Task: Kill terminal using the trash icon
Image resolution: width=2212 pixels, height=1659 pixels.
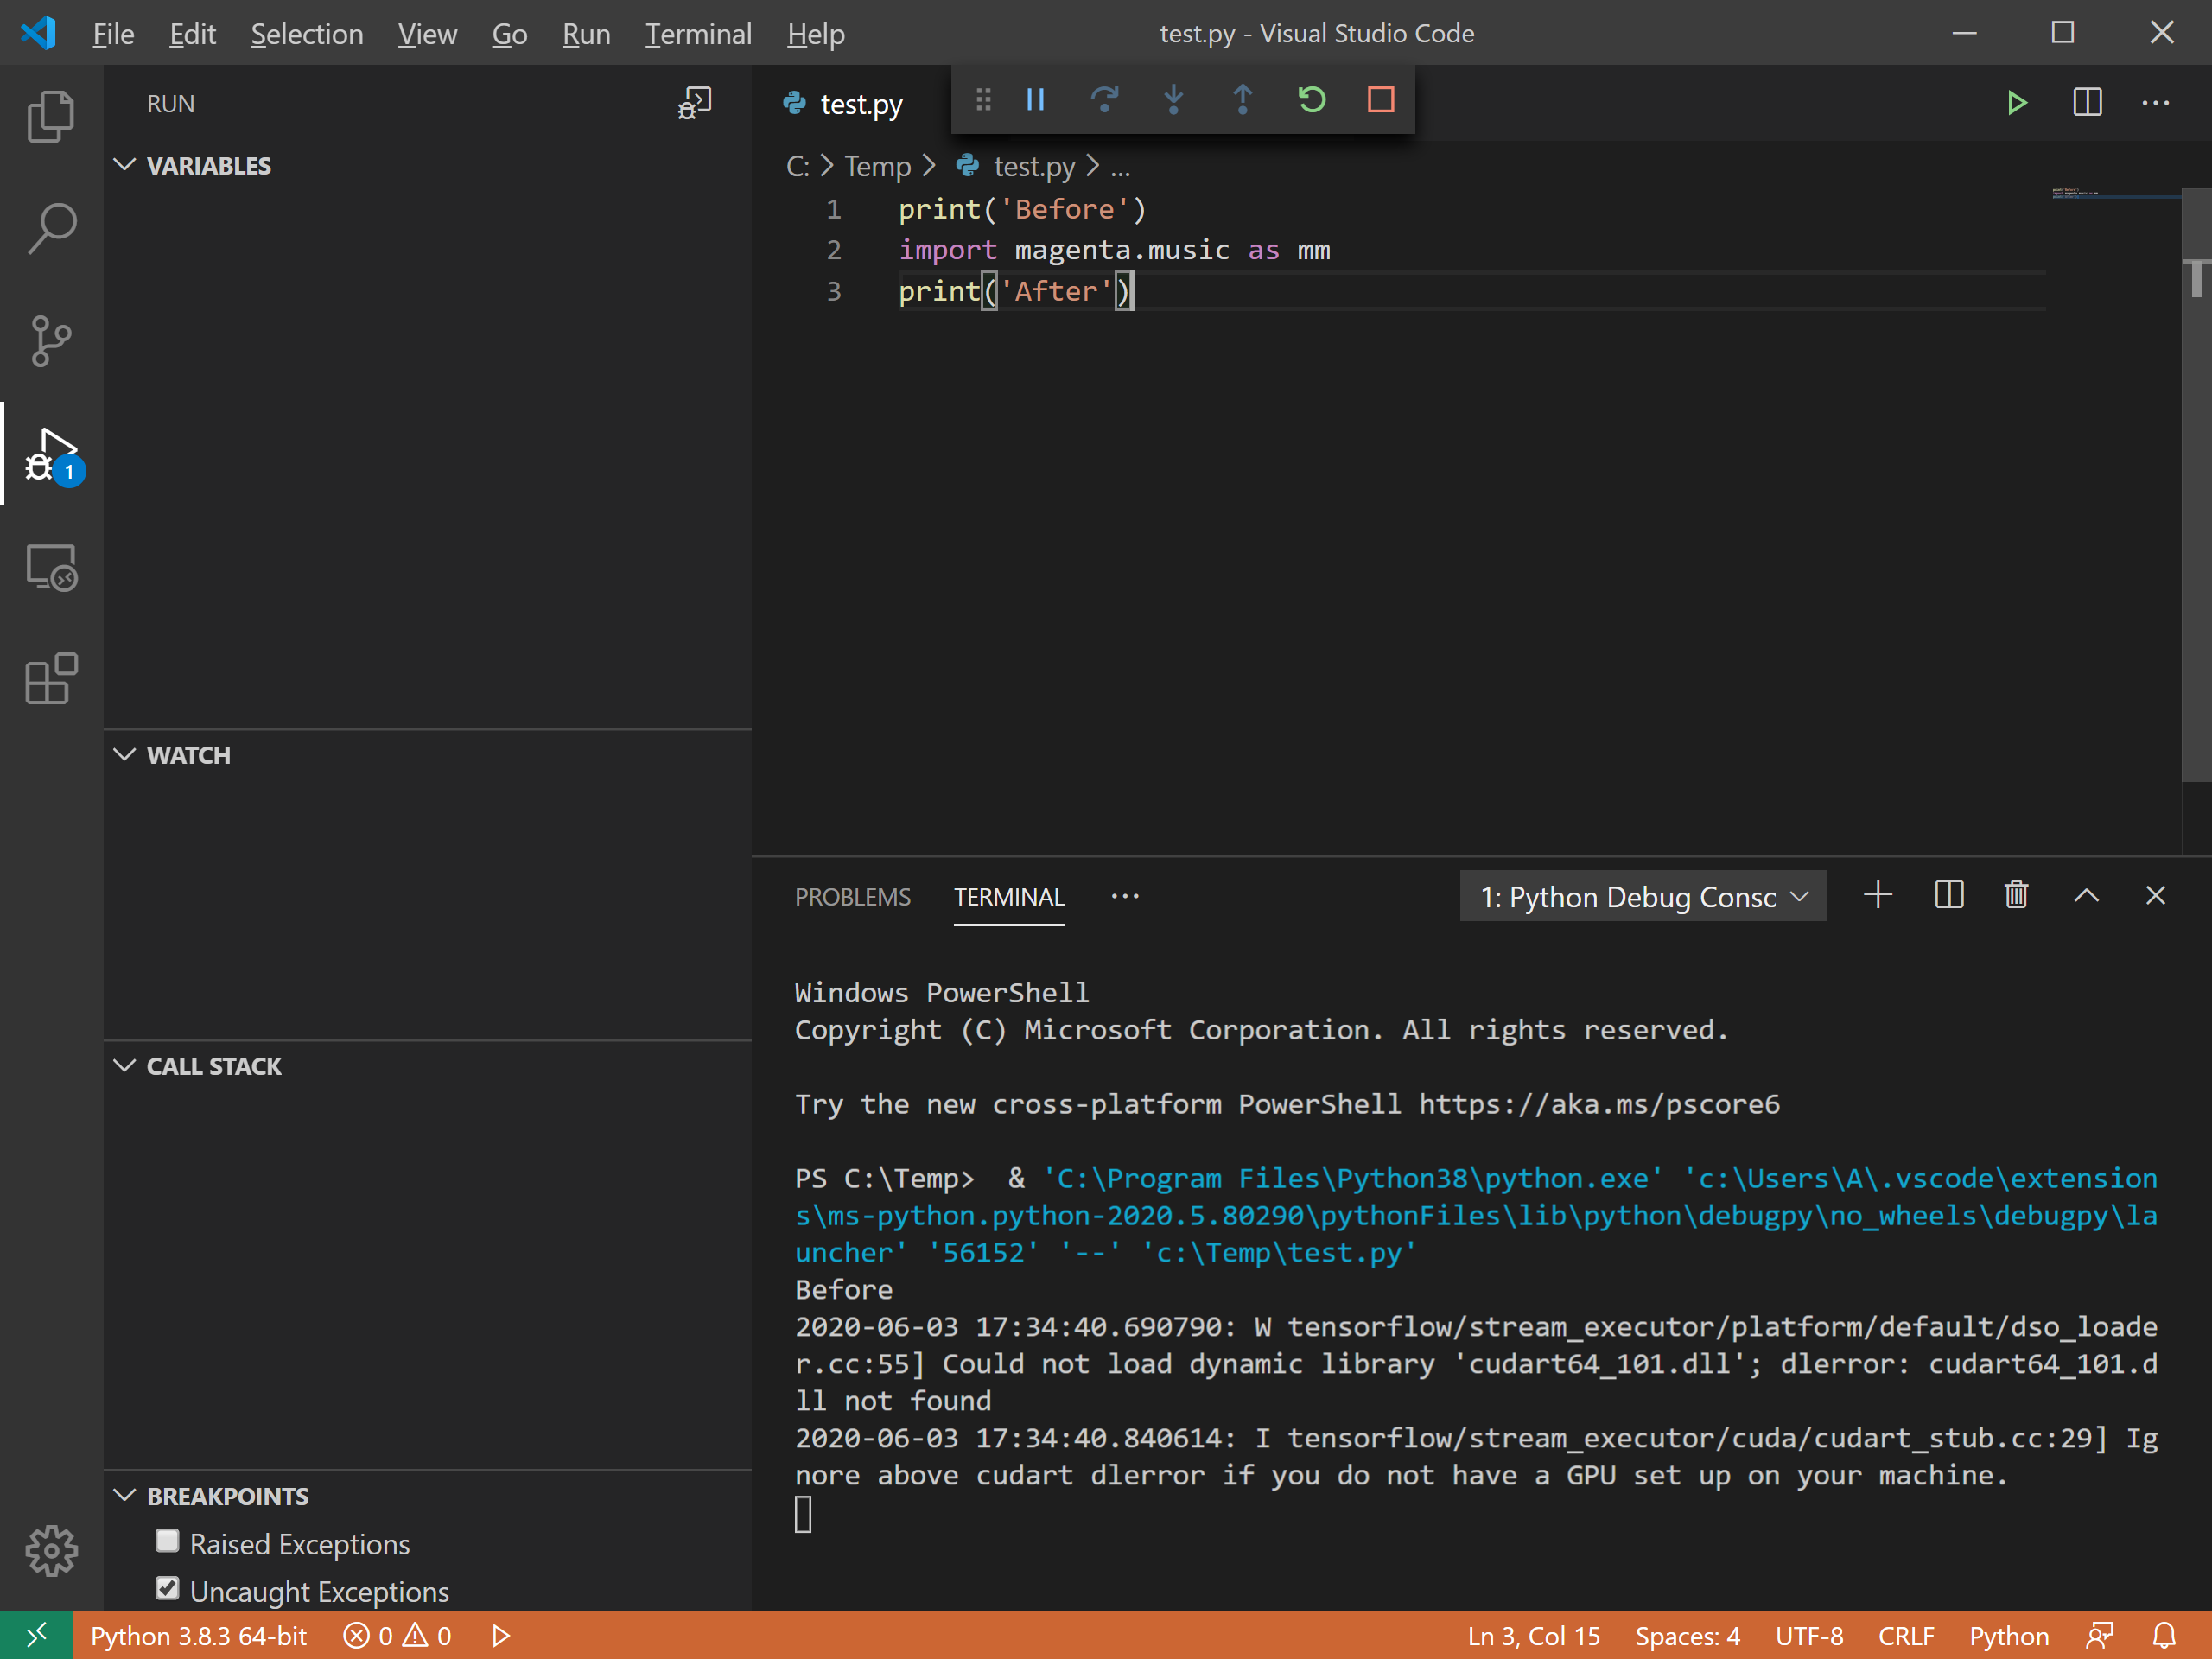Action: click(x=2016, y=895)
